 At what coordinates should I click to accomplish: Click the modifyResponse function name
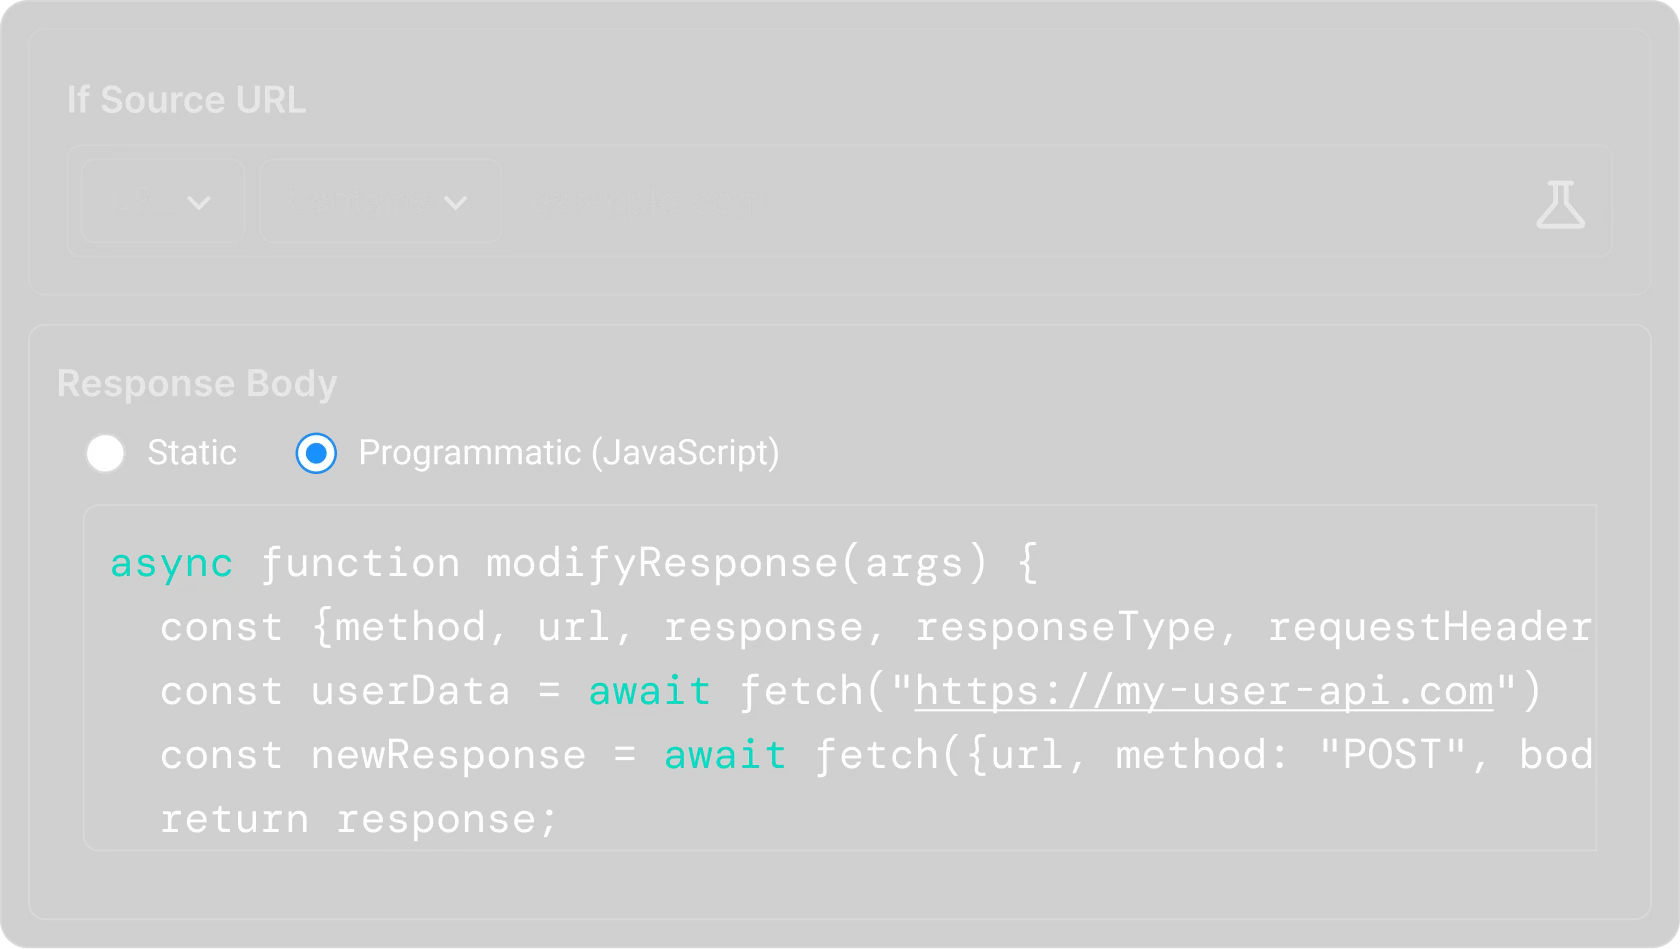pos(662,563)
